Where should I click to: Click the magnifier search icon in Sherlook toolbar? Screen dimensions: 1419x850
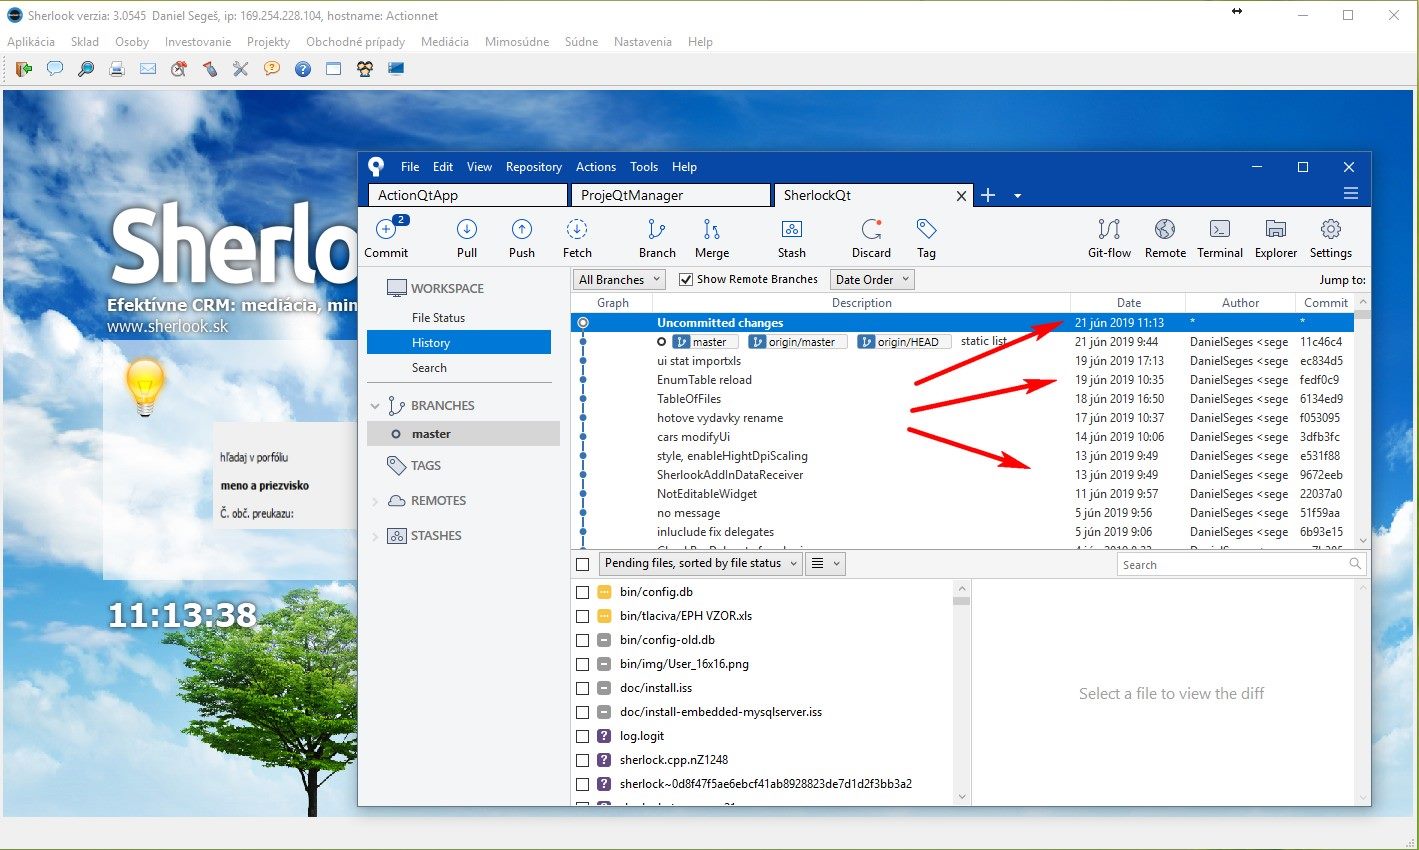(x=86, y=69)
